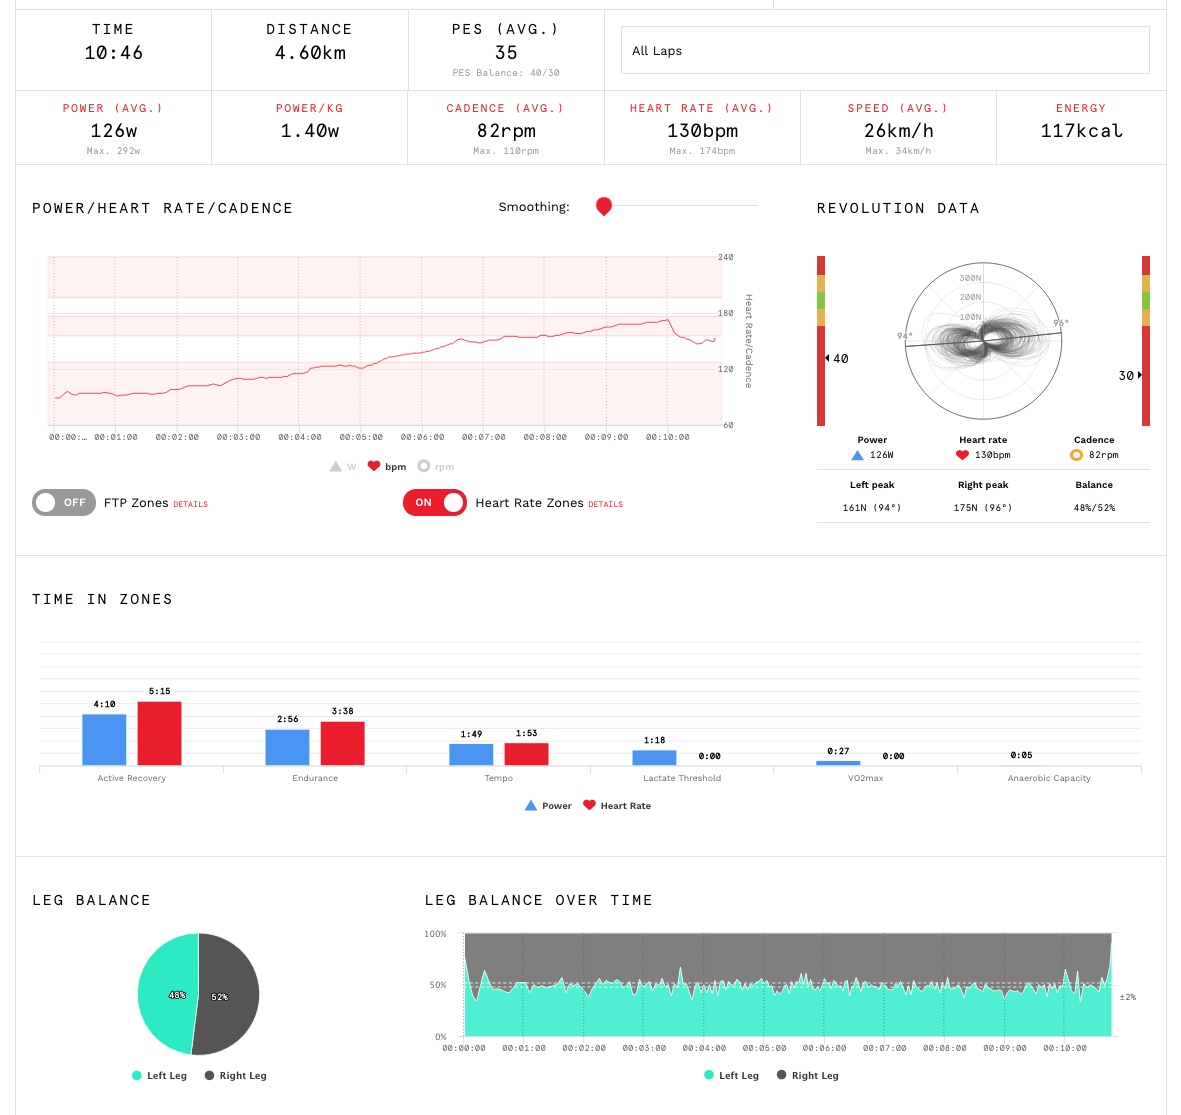Open FTP Zones details link
This screenshot has height=1115, width=1181.
190,505
